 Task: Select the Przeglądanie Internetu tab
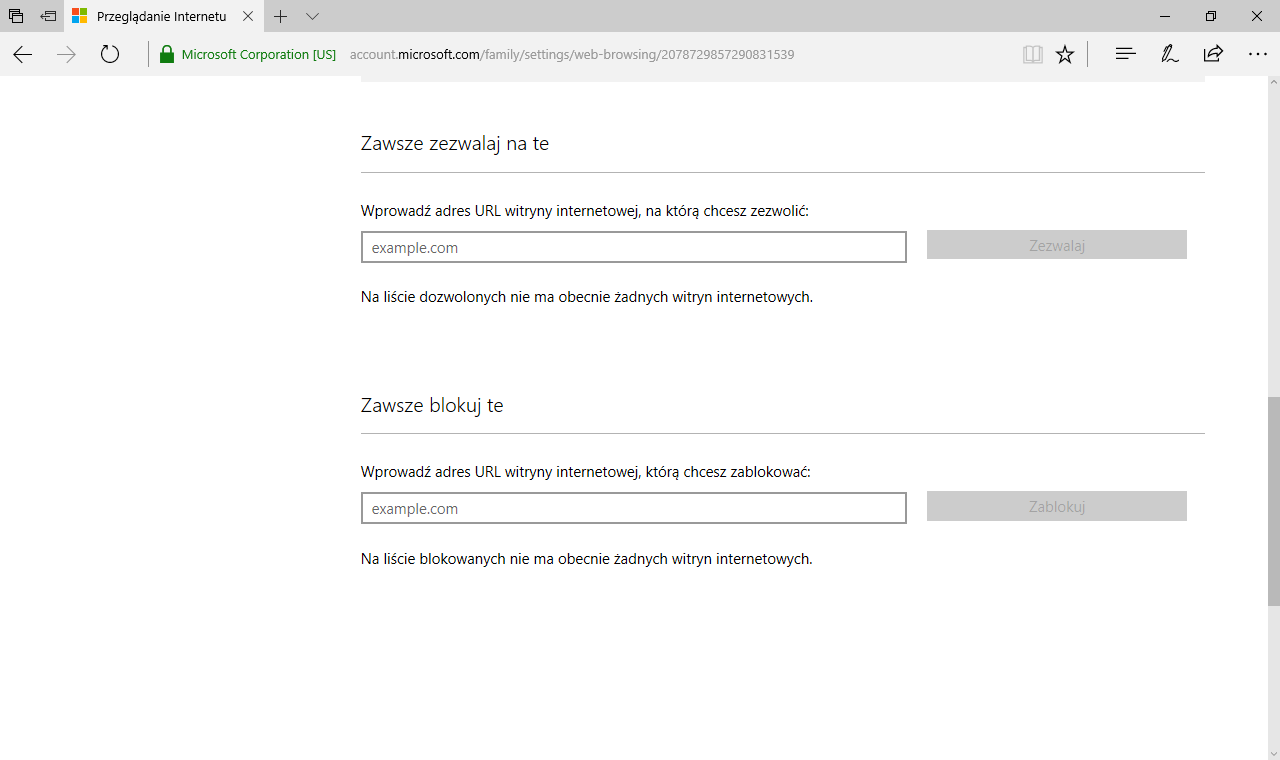pos(160,17)
